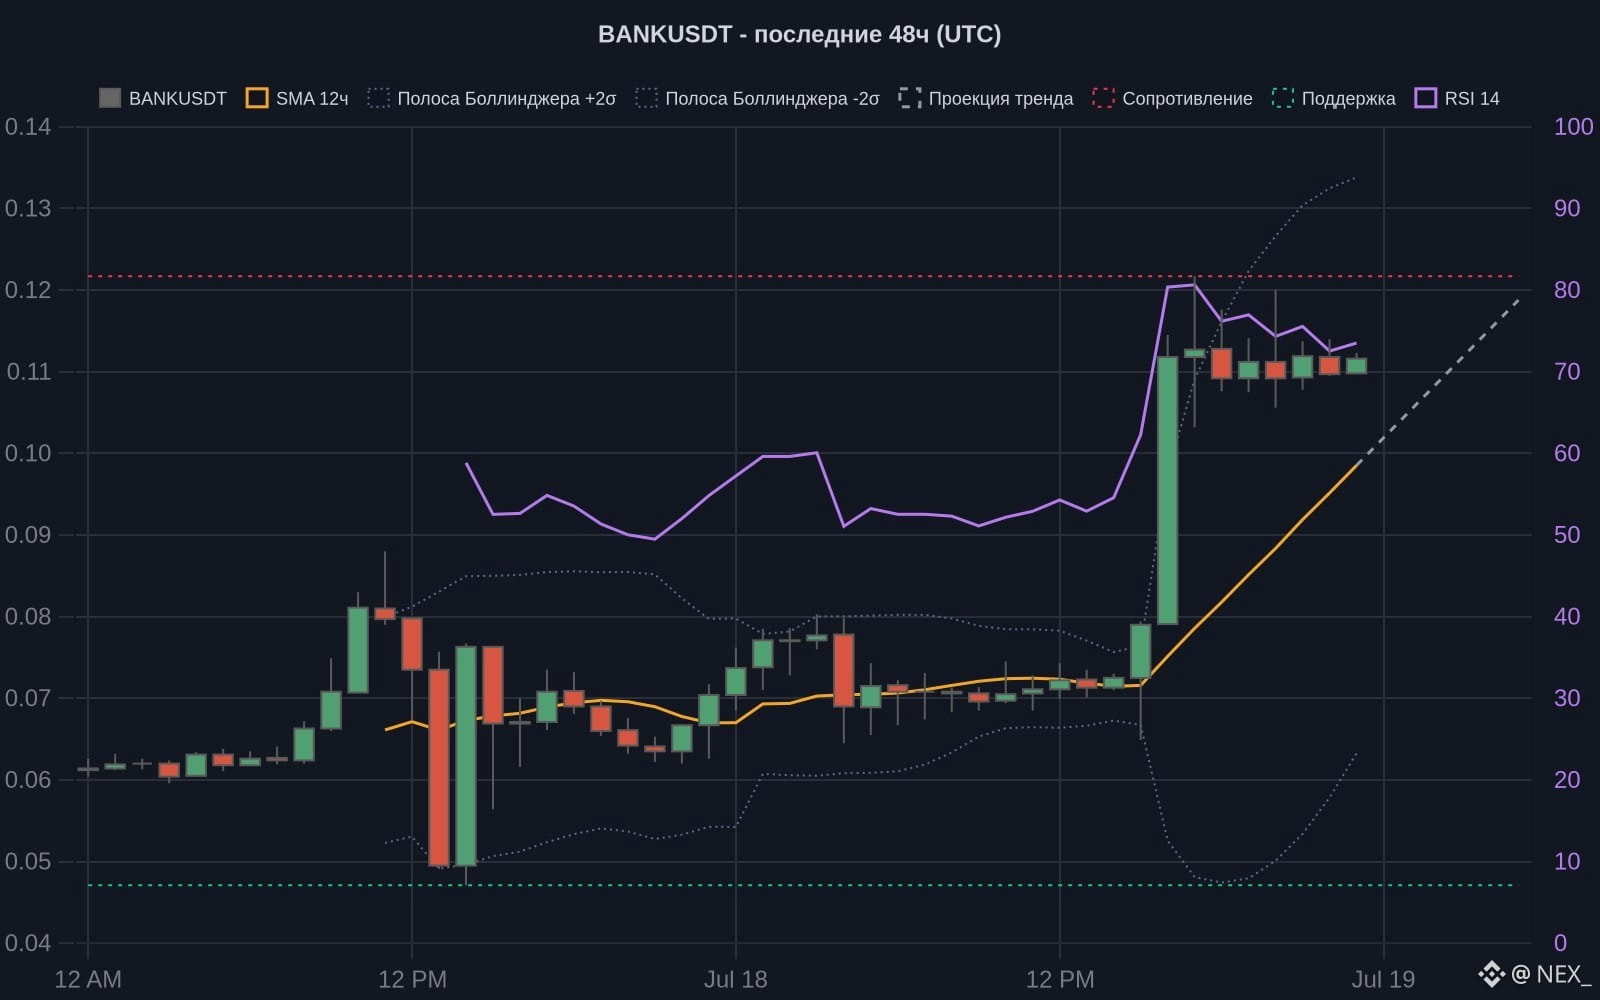Toggle the Поддержка legend label

click(1348, 99)
